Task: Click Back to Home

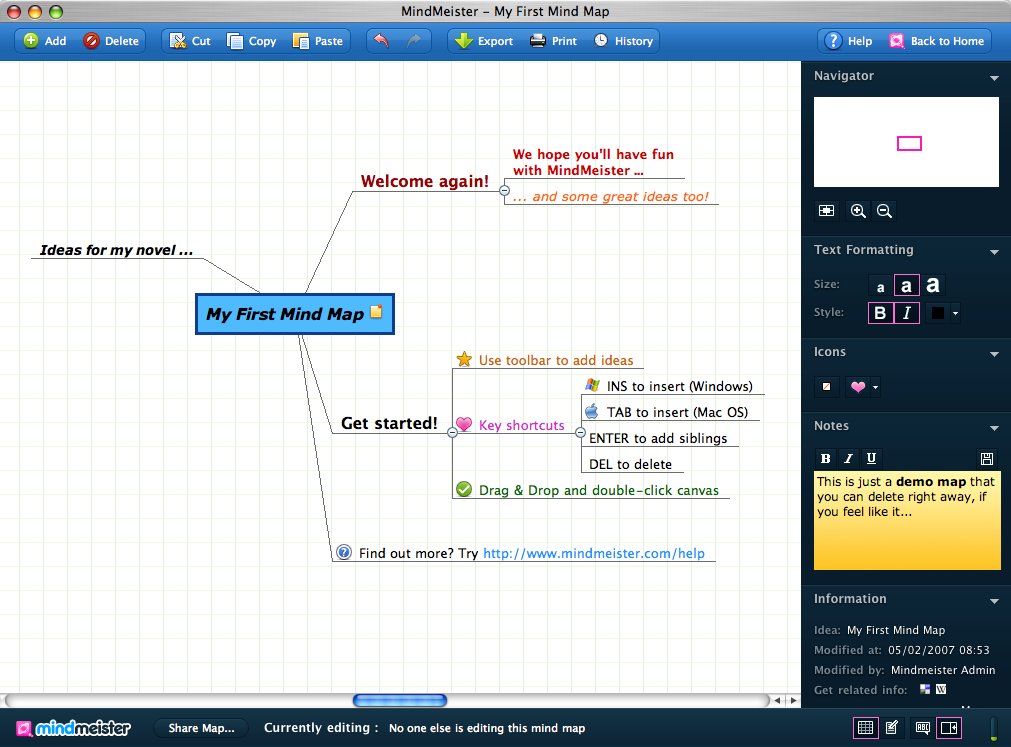Action: point(937,41)
